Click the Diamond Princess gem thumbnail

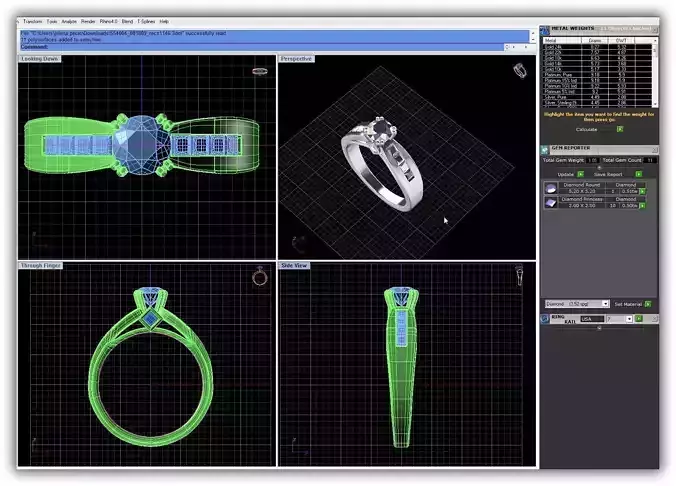pyautogui.click(x=551, y=203)
